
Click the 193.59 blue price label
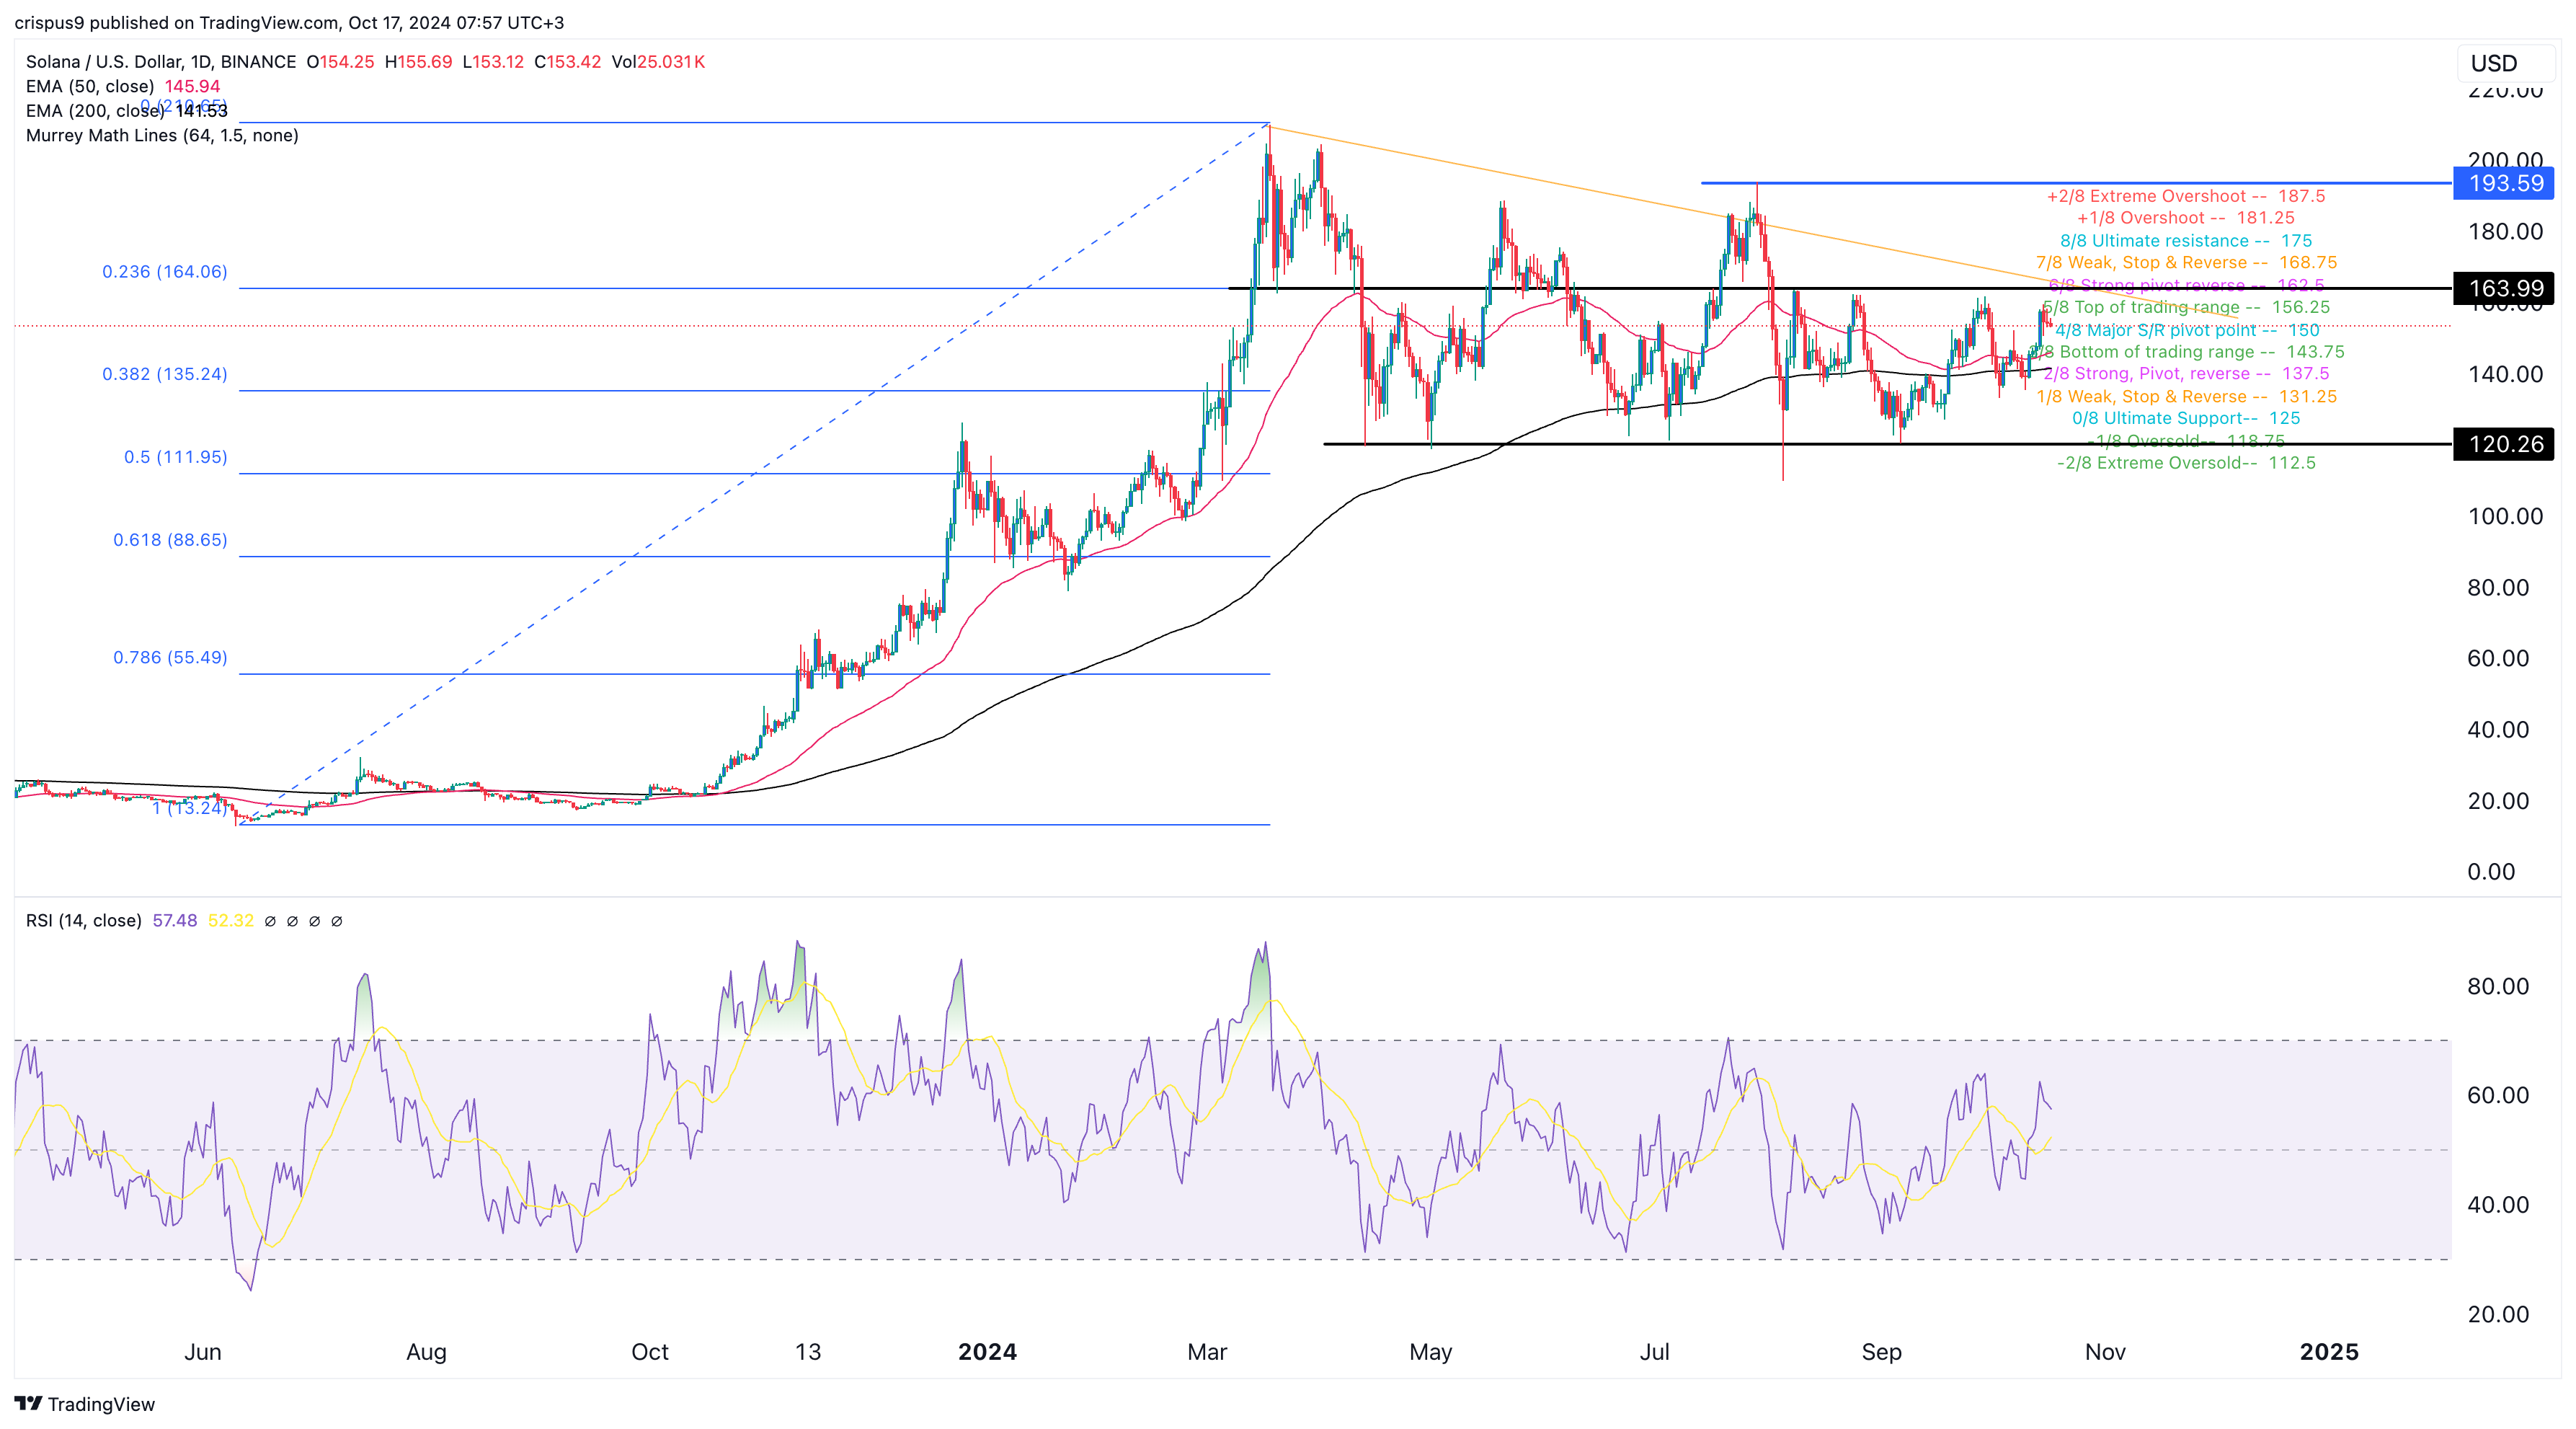tap(2505, 183)
